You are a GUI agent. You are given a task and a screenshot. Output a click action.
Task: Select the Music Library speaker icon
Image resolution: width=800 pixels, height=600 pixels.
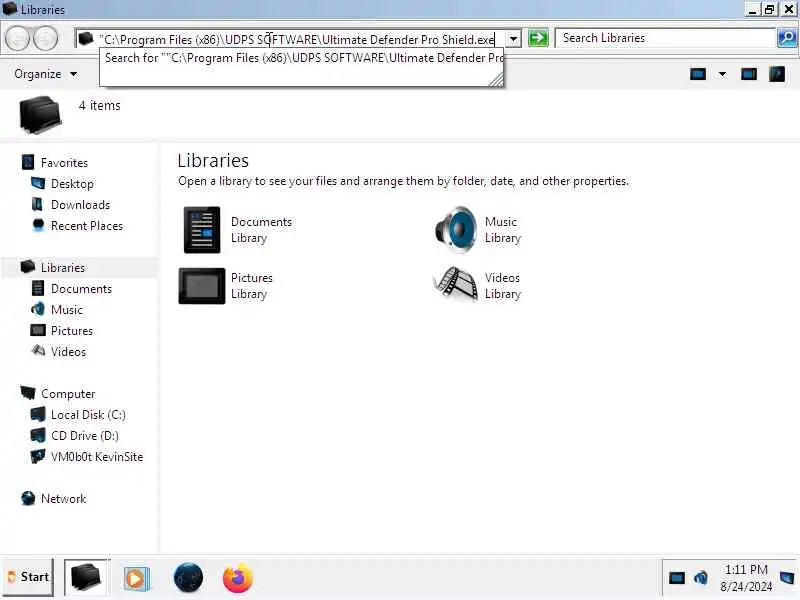click(x=456, y=230)
